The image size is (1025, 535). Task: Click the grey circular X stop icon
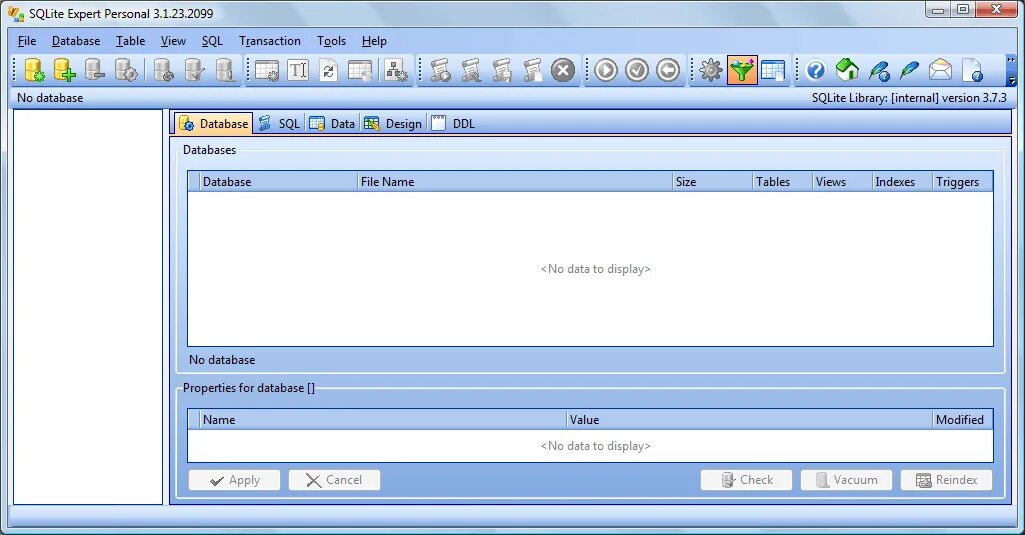click(563, 70)
